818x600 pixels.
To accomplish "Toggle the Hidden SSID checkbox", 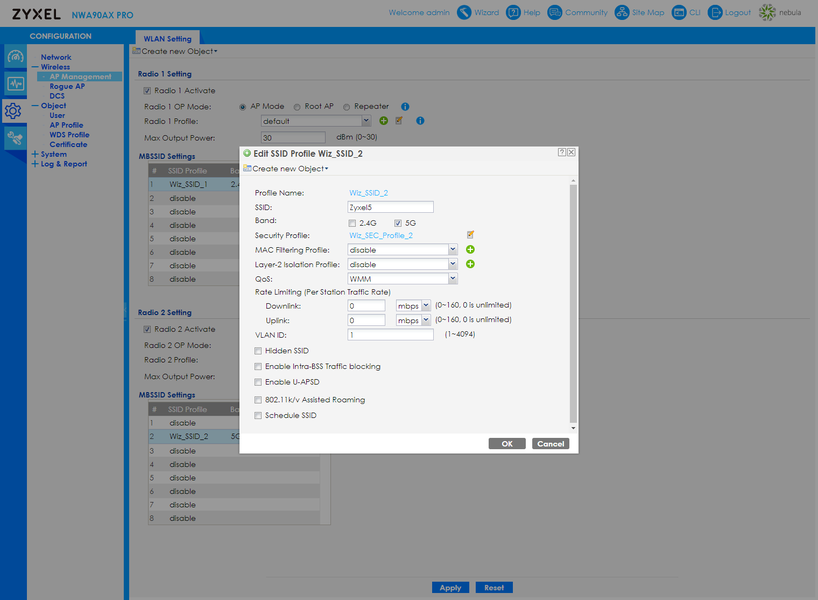I will (258, 351).
